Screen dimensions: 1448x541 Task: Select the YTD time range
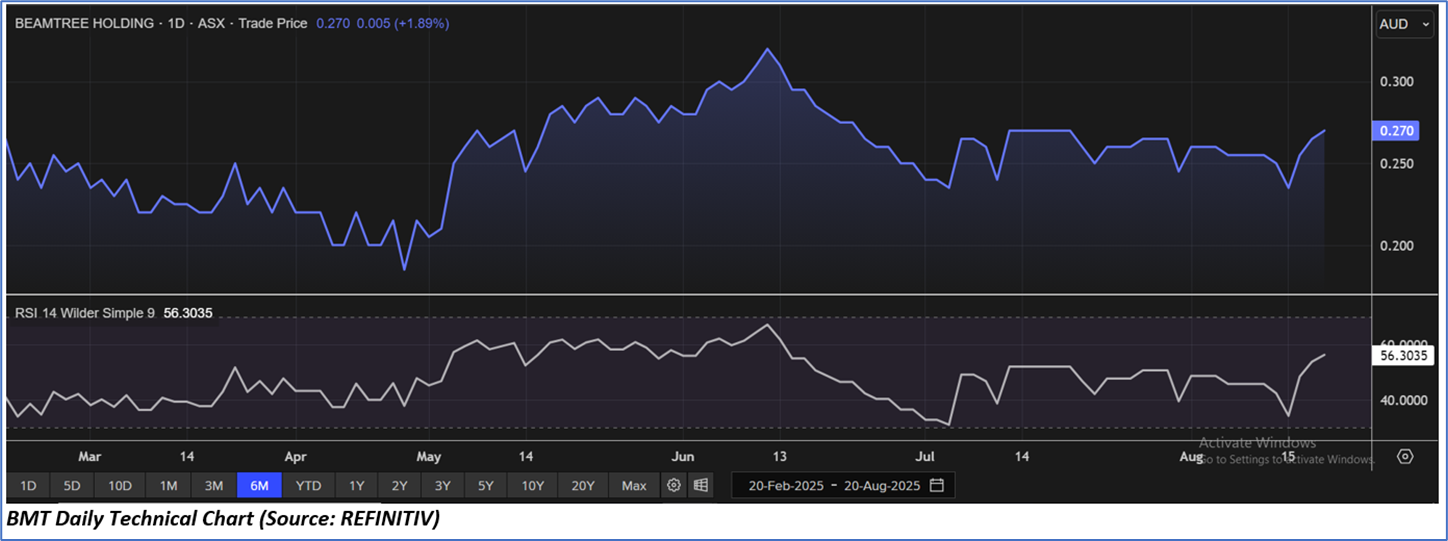point(309,486)
